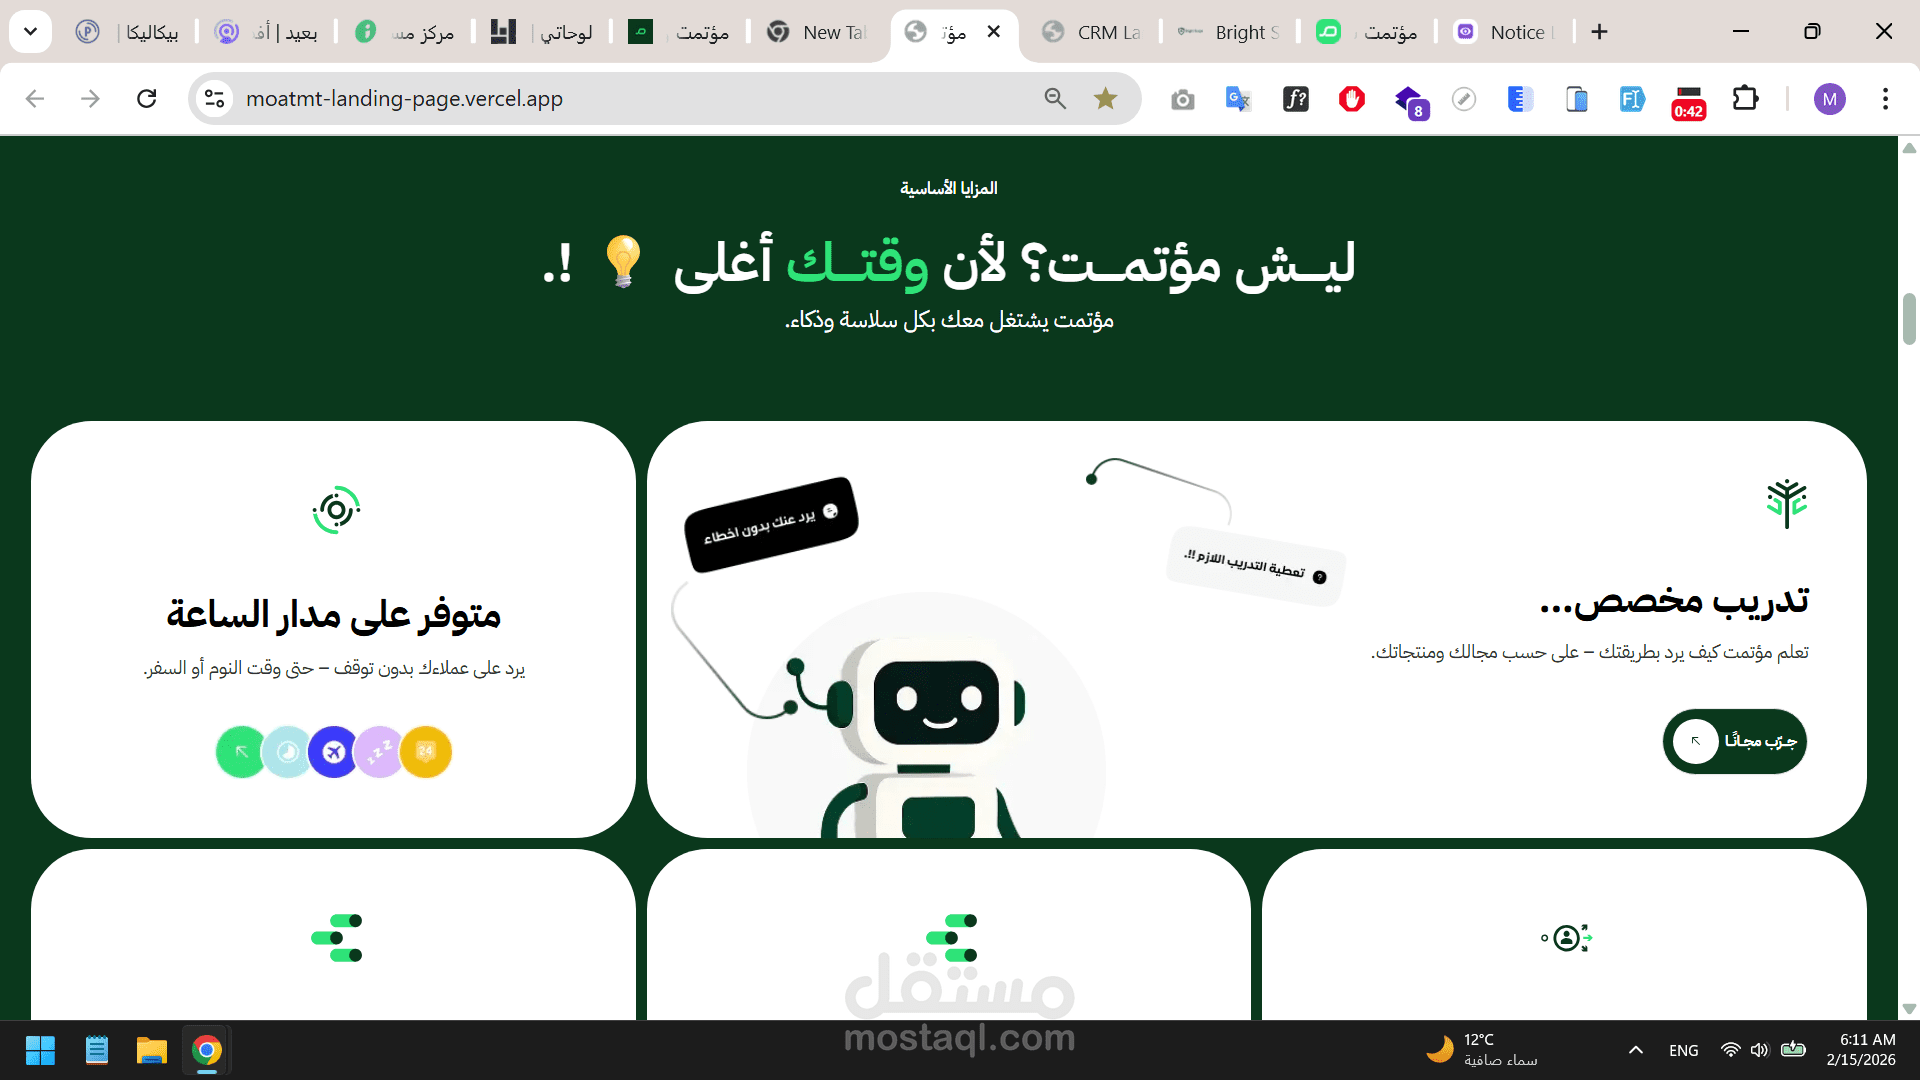Reload the current page

(x=147, y=98)
